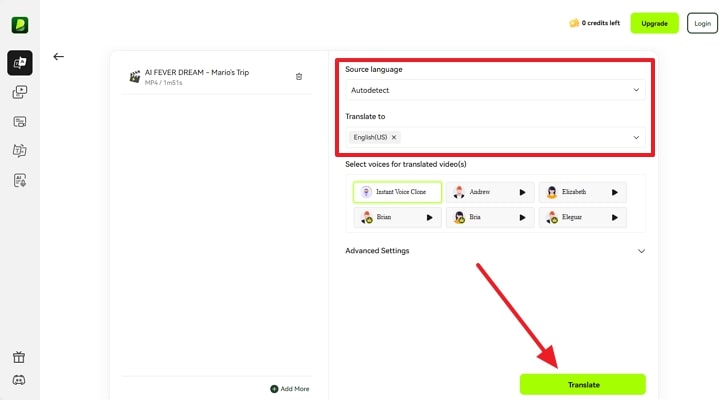This screenshot has width=725, height=400.
Task: Open the AI voice tool sidebar icon
Action: [20, 180]
